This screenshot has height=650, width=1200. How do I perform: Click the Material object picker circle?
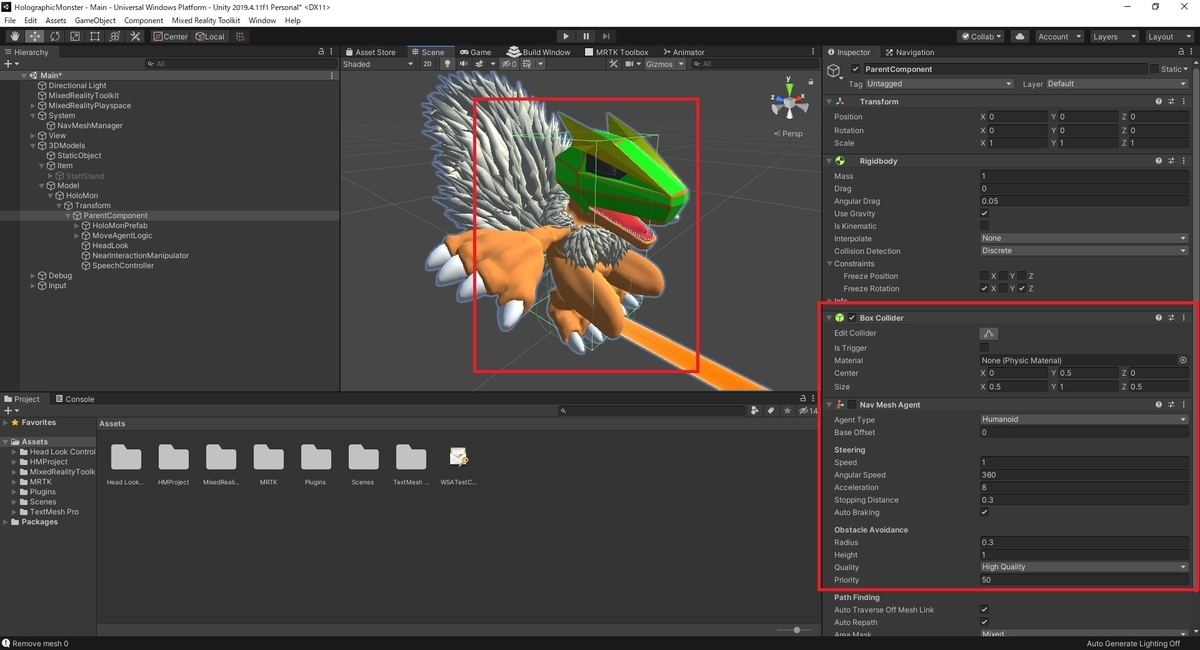(x=1183, y=360)
